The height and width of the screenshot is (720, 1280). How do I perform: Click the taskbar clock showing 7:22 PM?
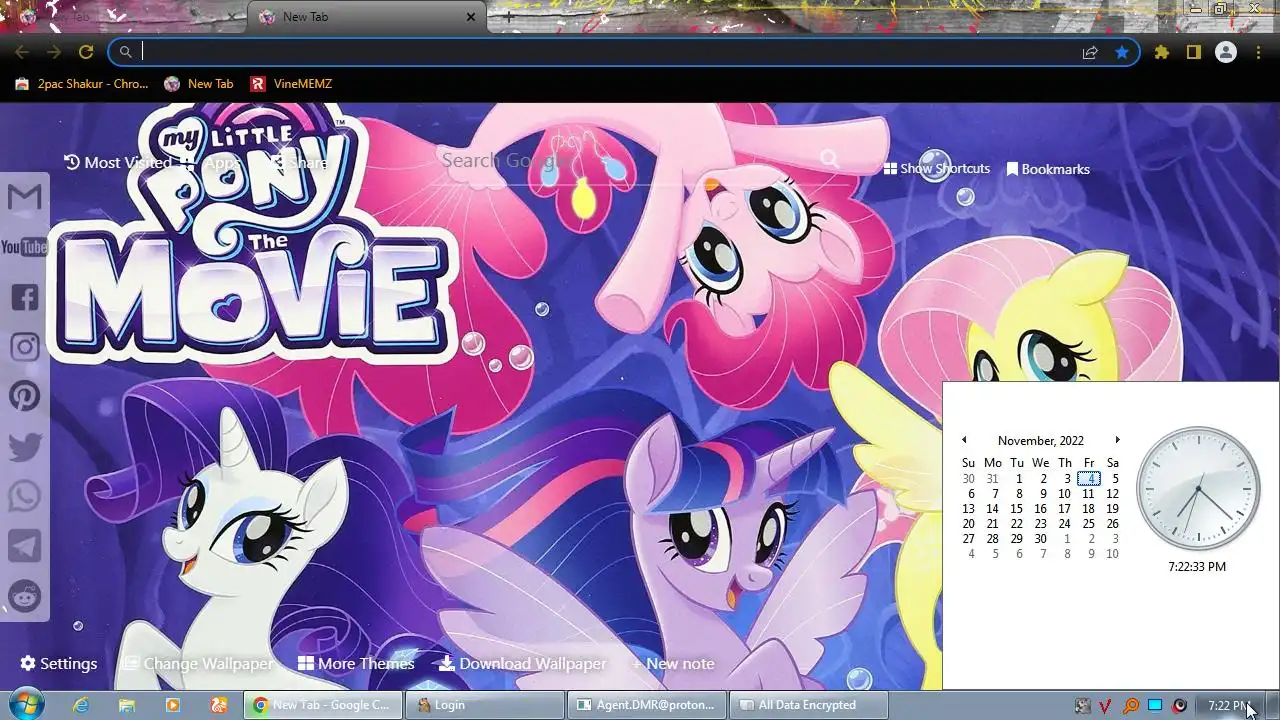tap(1229, 706)
